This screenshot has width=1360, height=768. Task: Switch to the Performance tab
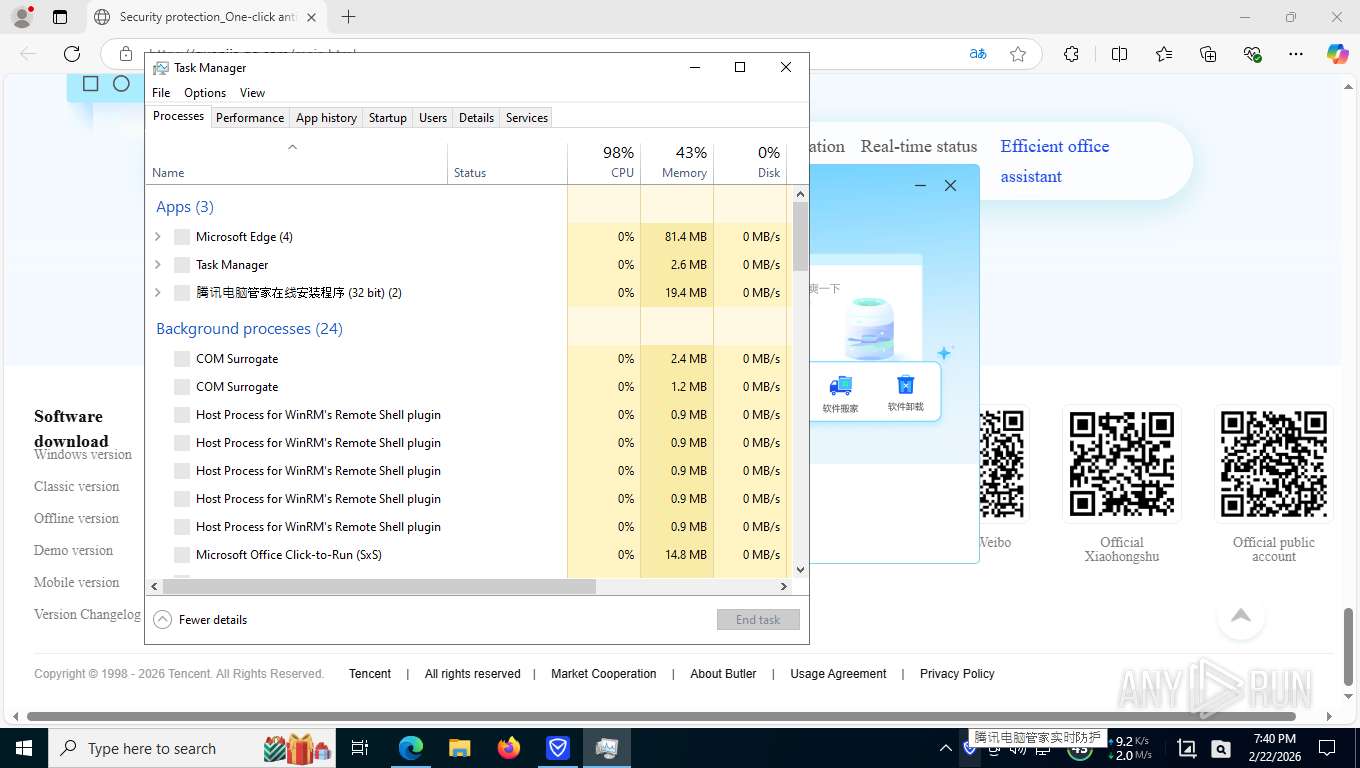click(x=250, y=117)
